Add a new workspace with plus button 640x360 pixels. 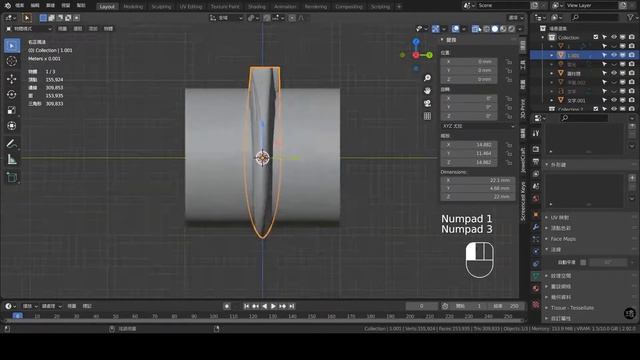point(399,7)
